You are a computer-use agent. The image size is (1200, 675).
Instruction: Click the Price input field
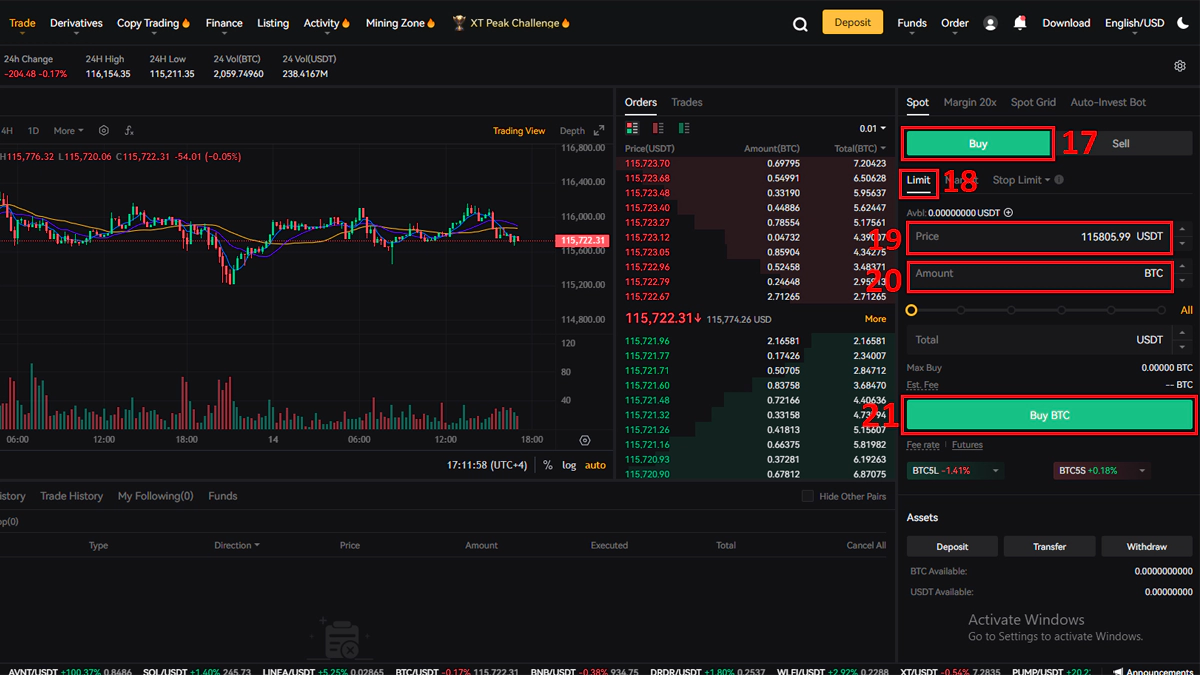1039,237
